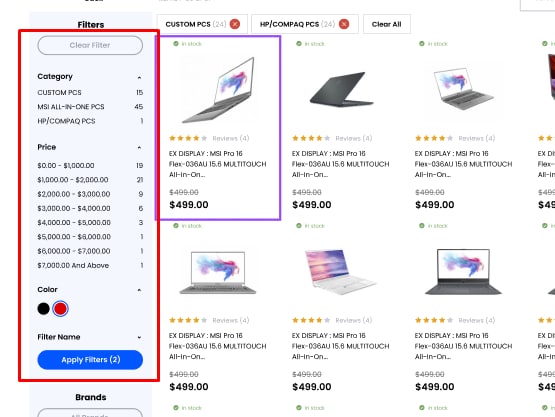Screen dimensions: 555x417
Task: Remove the HP/COMPAQ PCS filter chip
Action: click(344, 24)
